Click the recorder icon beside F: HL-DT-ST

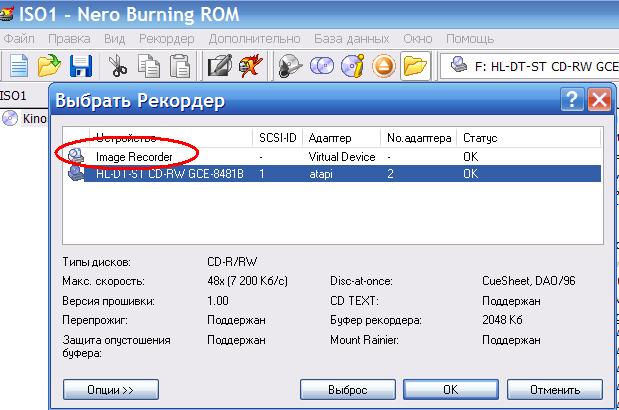pyautogui.click(x=459, y=65)
